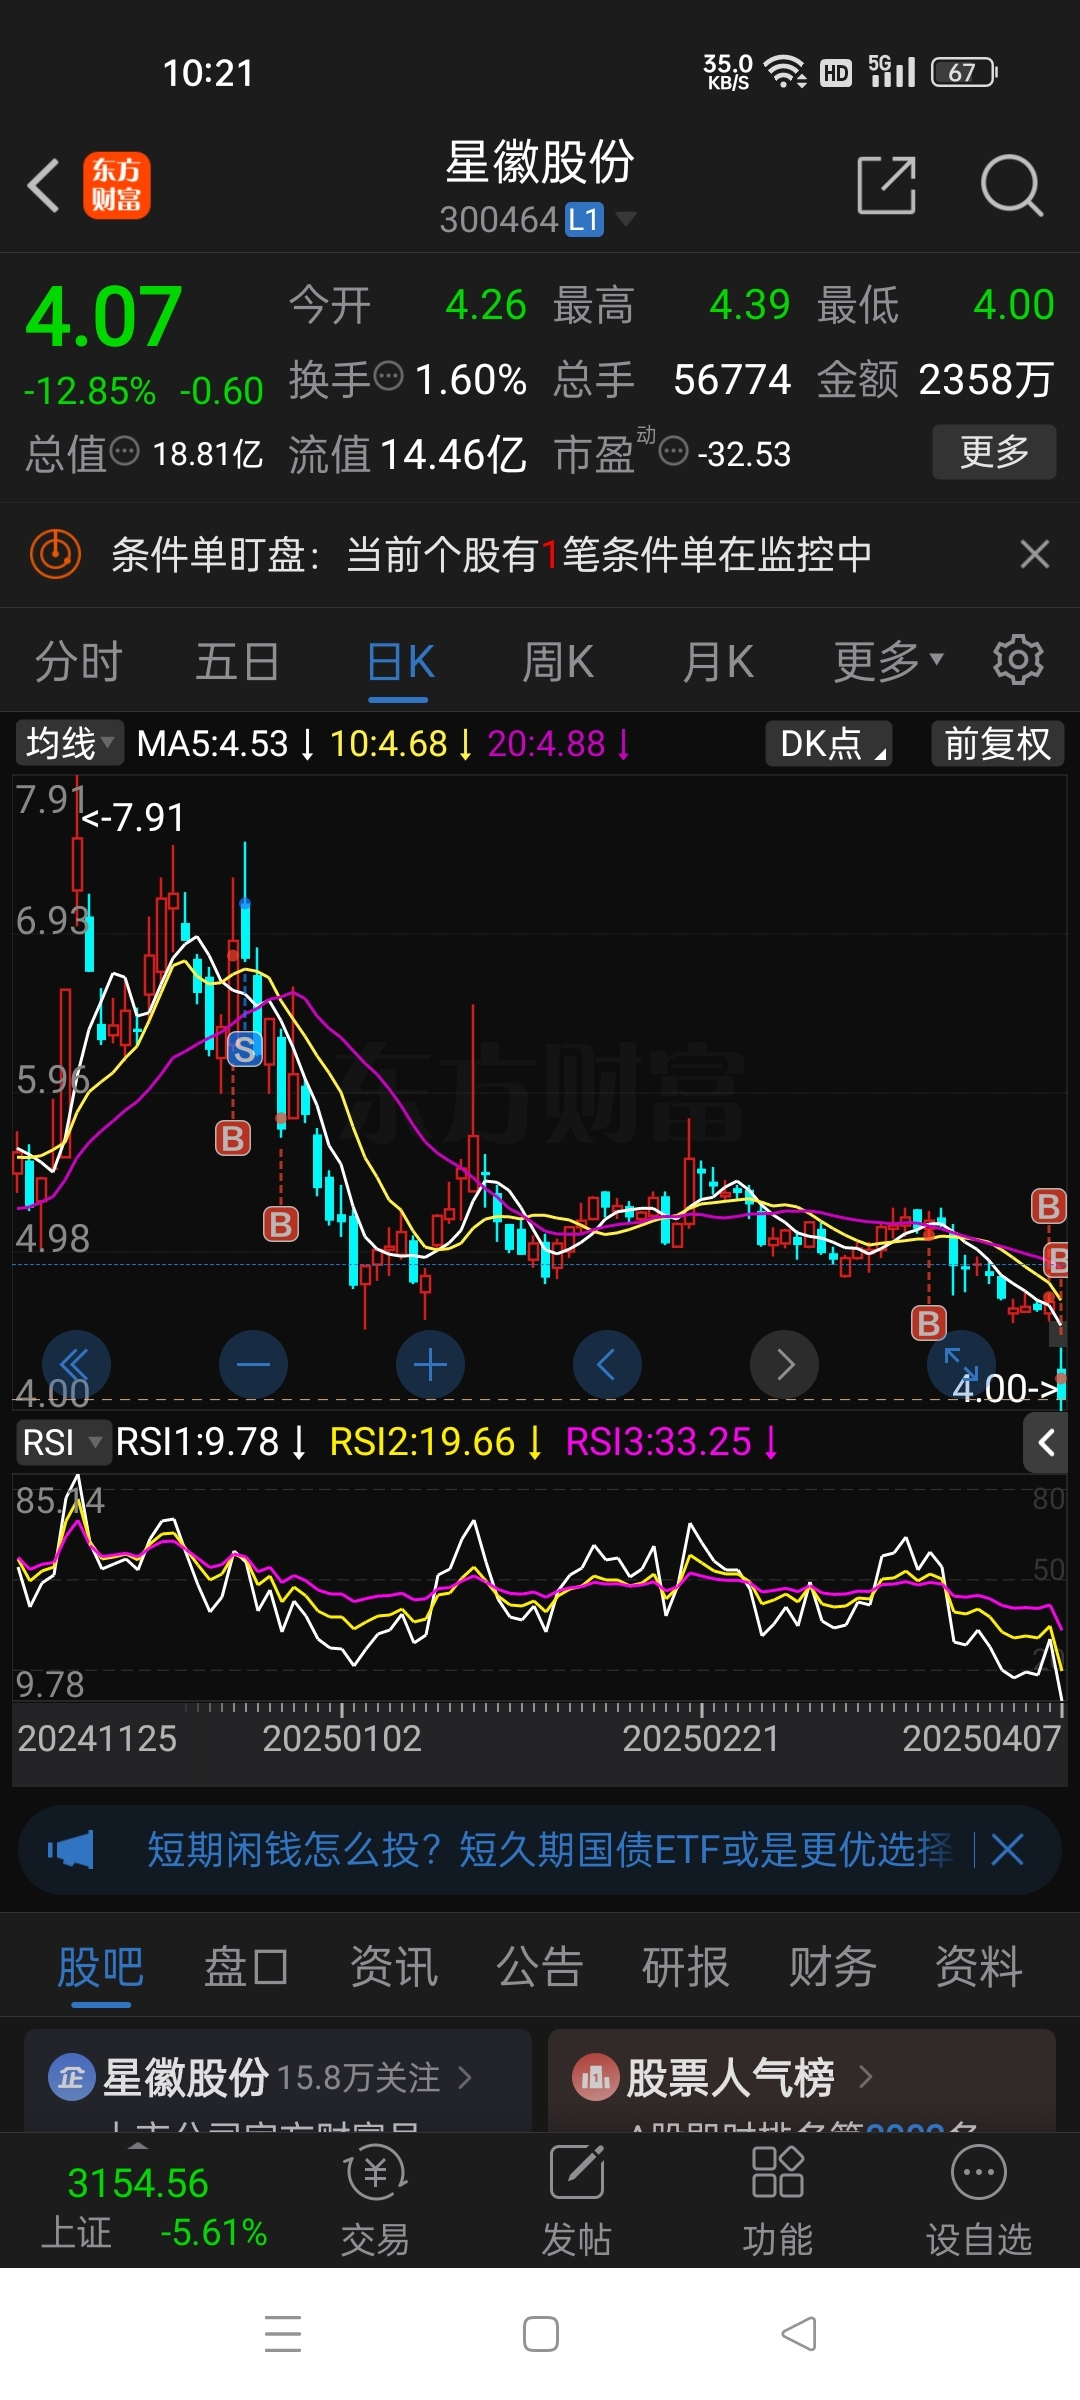
Task: Tap the megaphone announcement icon
Action: [x=70, y=1850]
